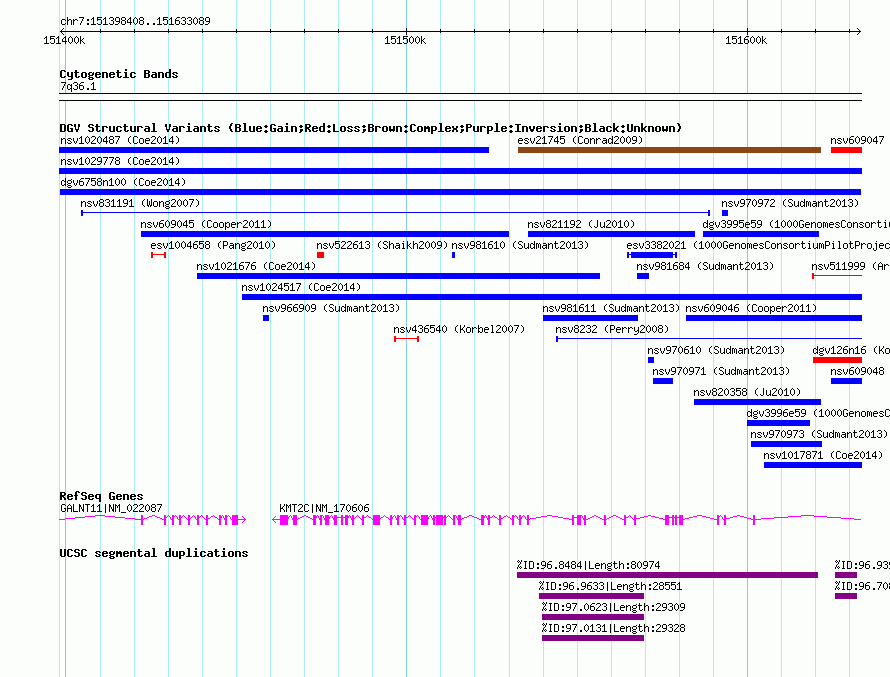Click the DGV Structural Variants track title
890x677 pixels.
coord(371,128)
